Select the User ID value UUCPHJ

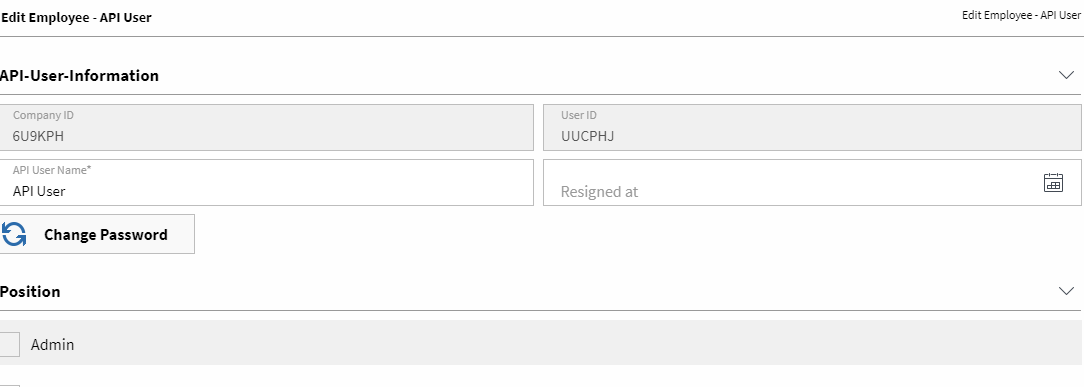[588, 136]
